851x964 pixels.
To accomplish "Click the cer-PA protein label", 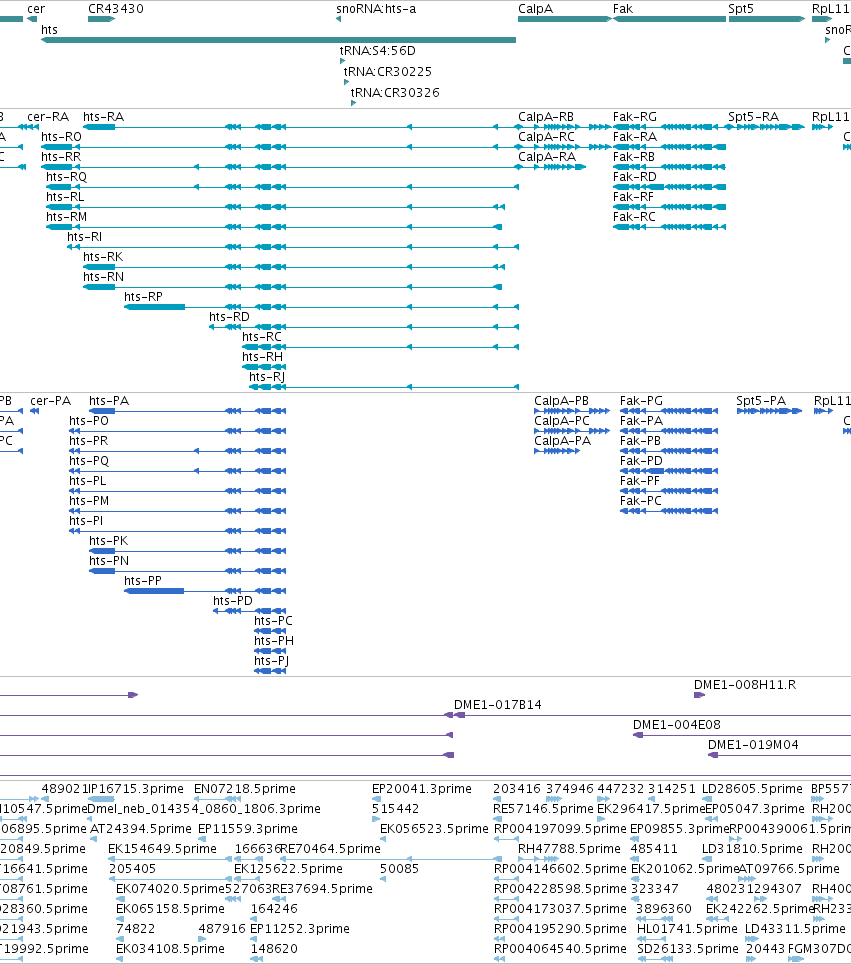I will pyautogui.click(x=50, y=401).
